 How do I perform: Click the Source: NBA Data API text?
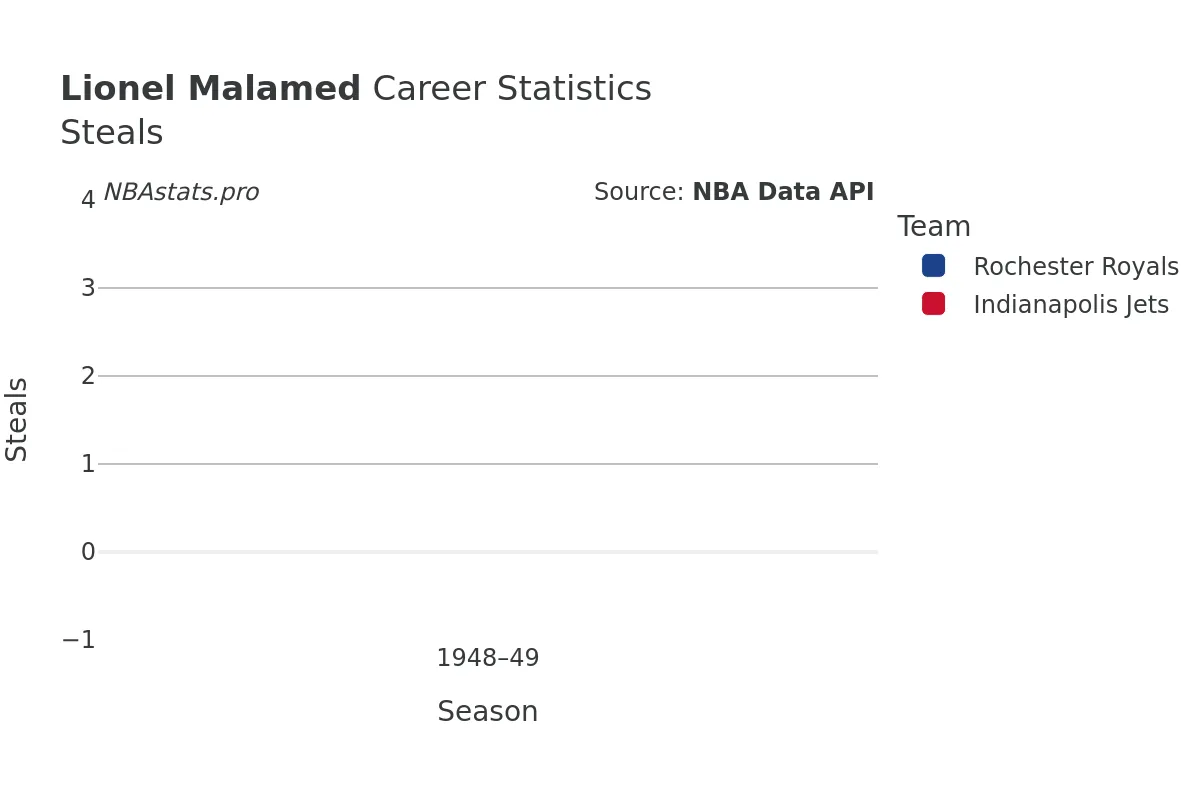[x=734, y=193]
